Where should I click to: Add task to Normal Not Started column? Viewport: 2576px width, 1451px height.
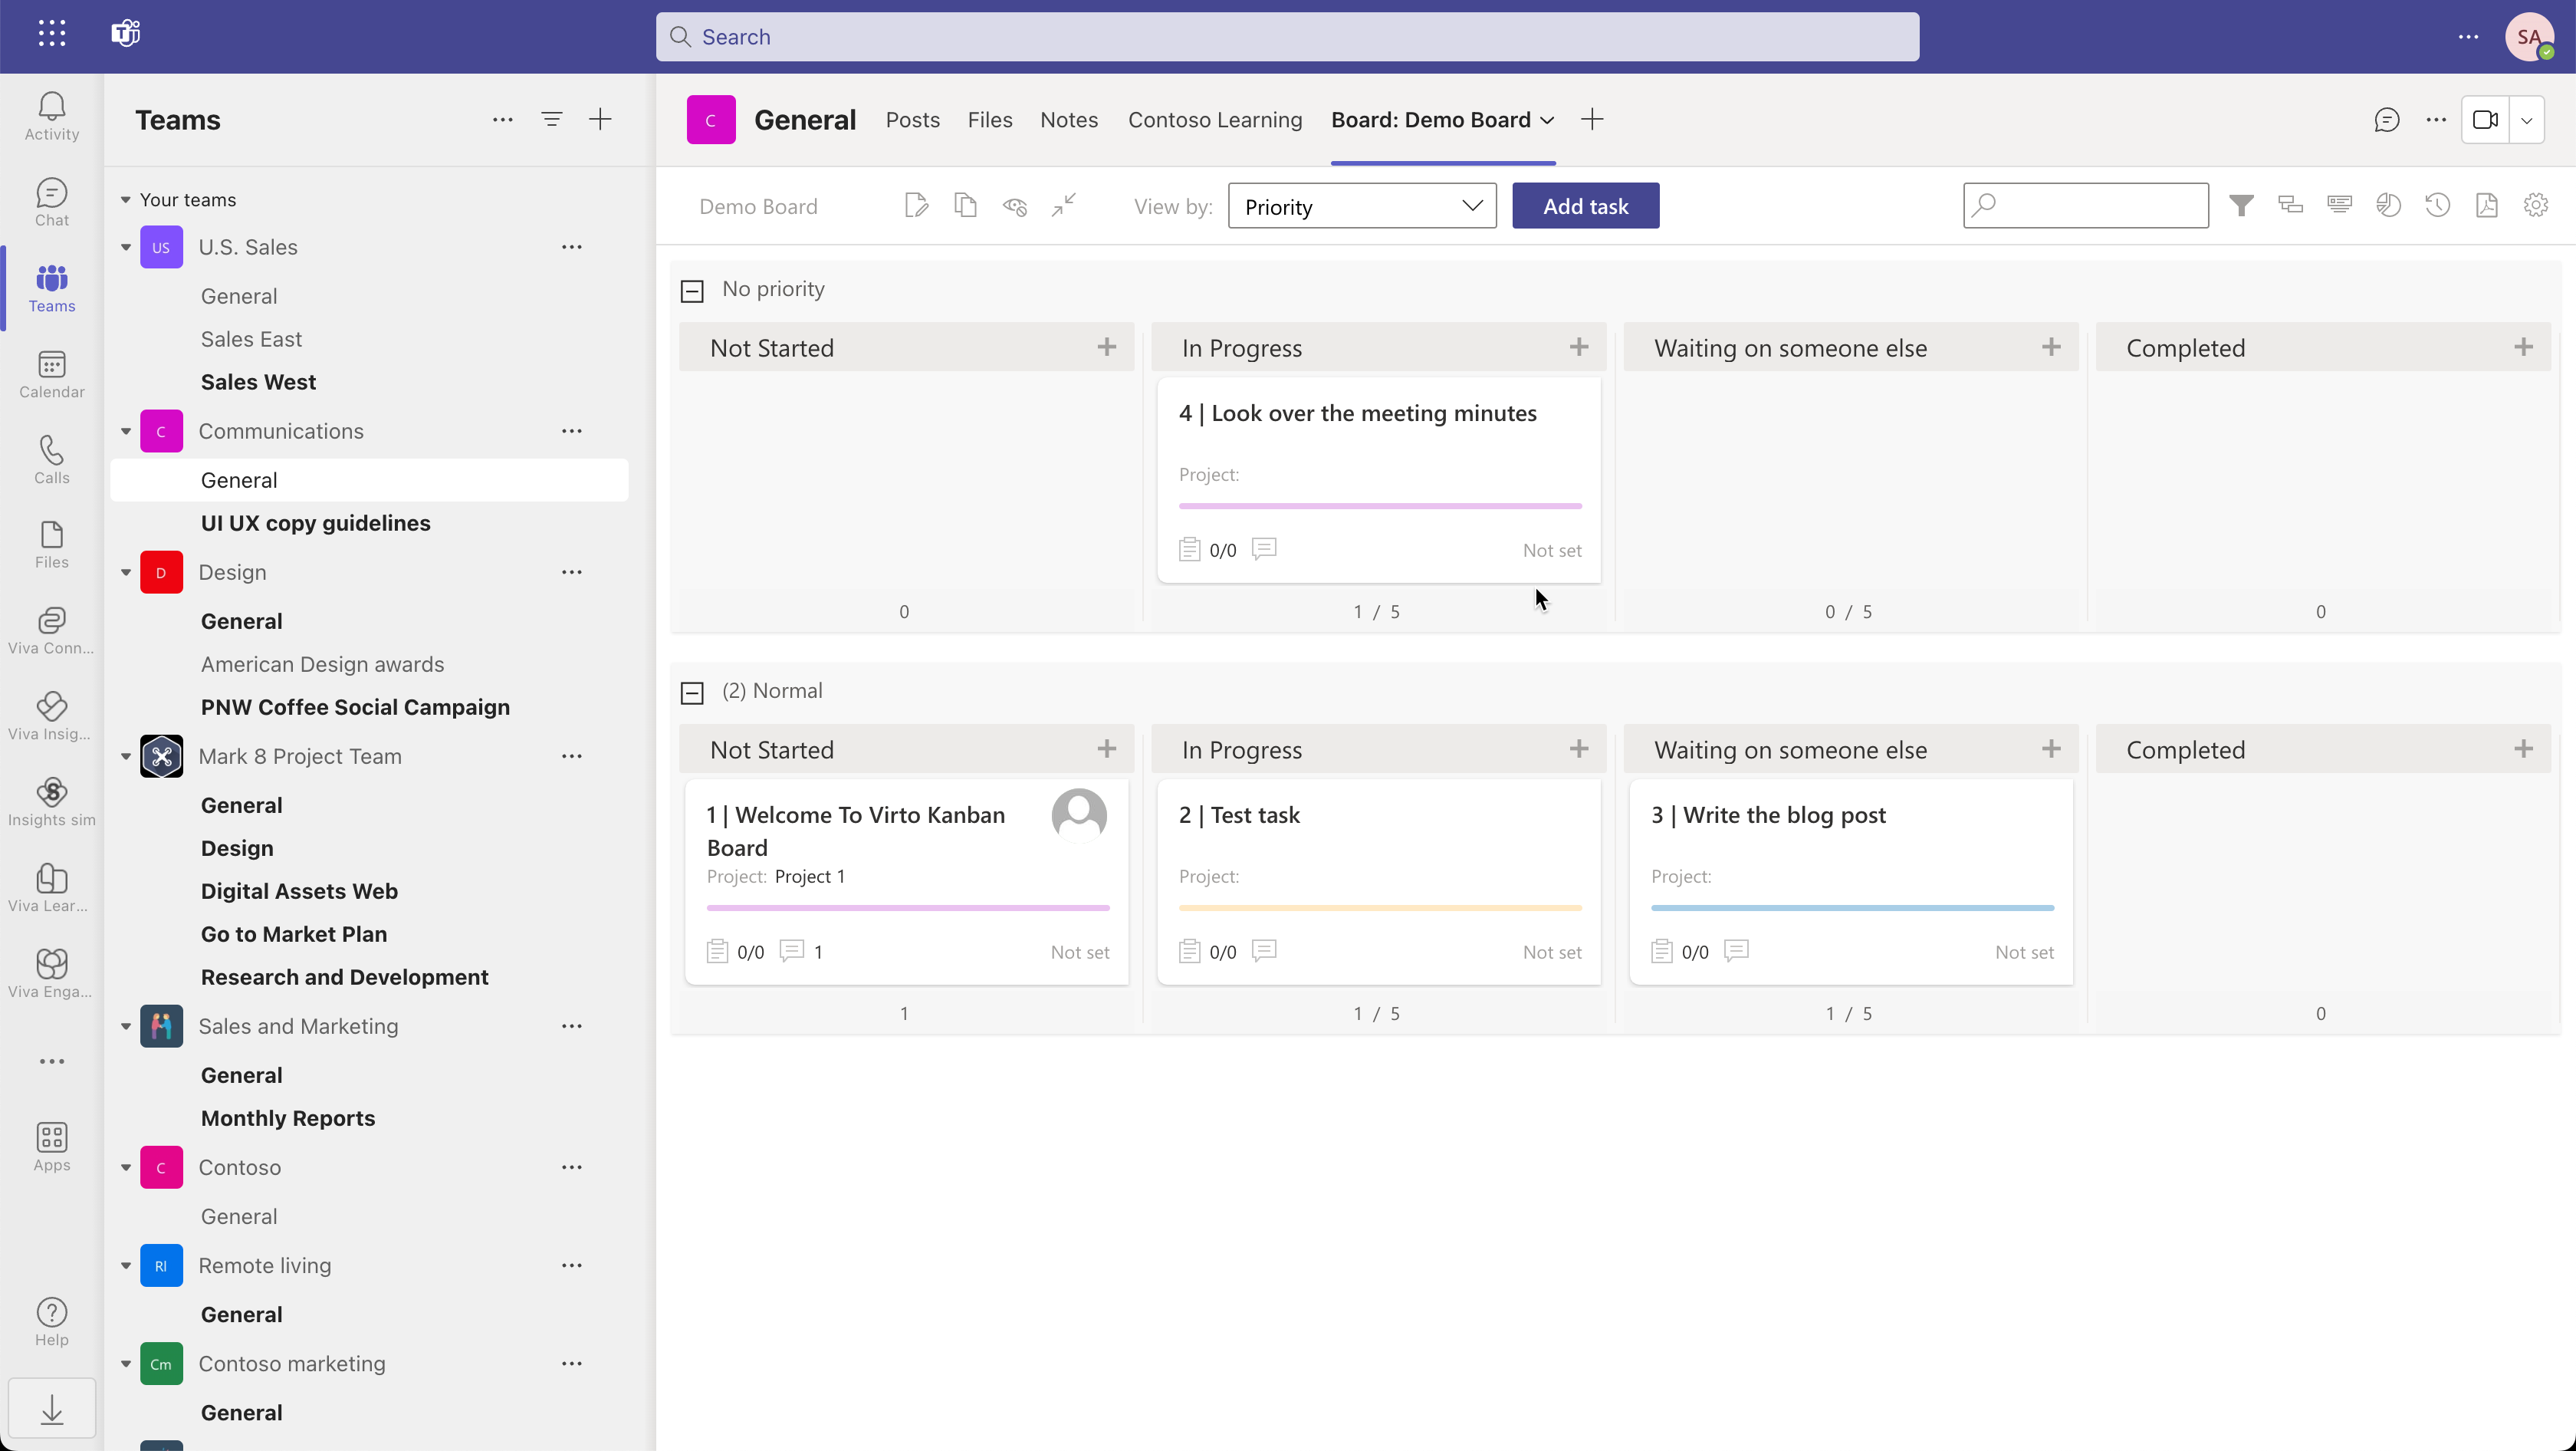(x=1106, y=749)
